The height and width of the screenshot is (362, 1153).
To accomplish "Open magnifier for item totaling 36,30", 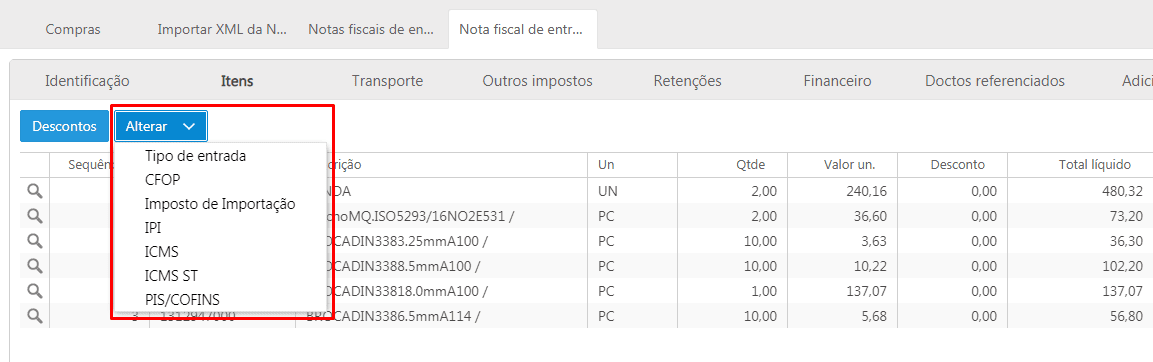I will tap(35, 241).
